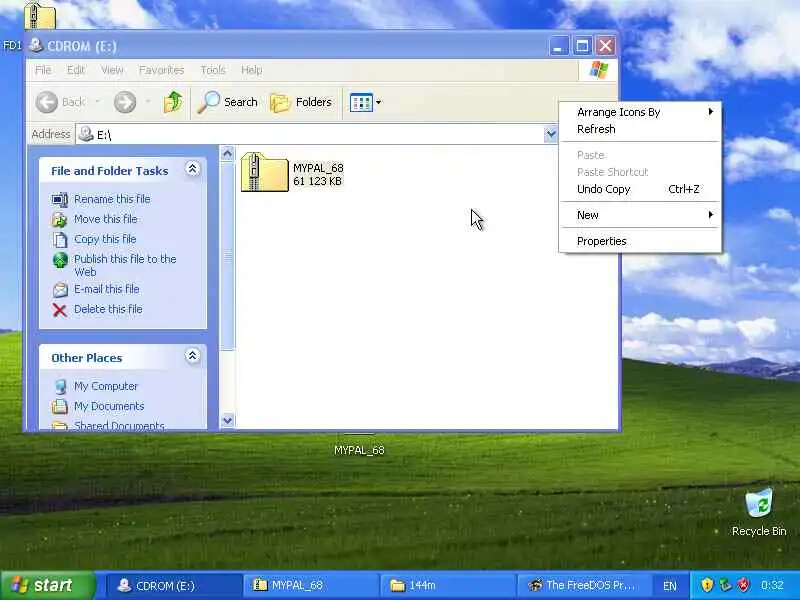Open the Views dropdown arrow
The height and width of the screenshot is (600, 800).
(379, 103)
